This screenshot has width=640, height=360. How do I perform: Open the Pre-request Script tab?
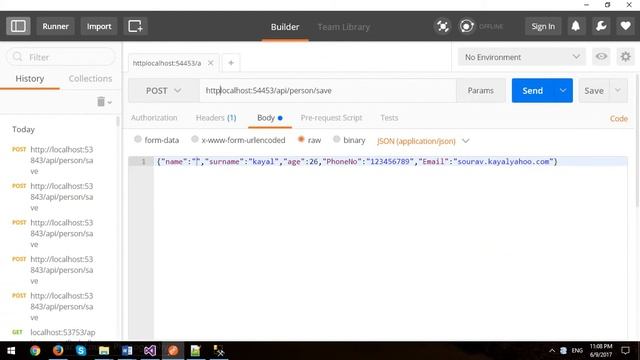pyautogui.click(x=331, y=118)
